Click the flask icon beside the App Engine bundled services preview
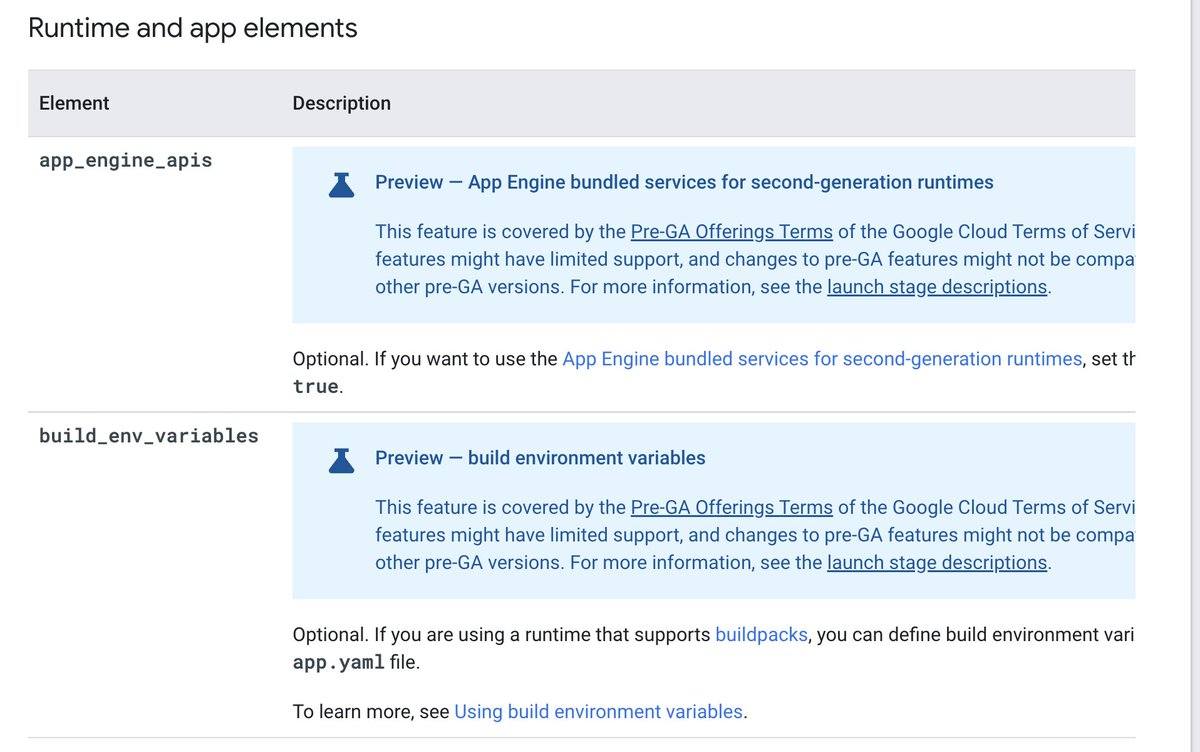 coord(342,184)
